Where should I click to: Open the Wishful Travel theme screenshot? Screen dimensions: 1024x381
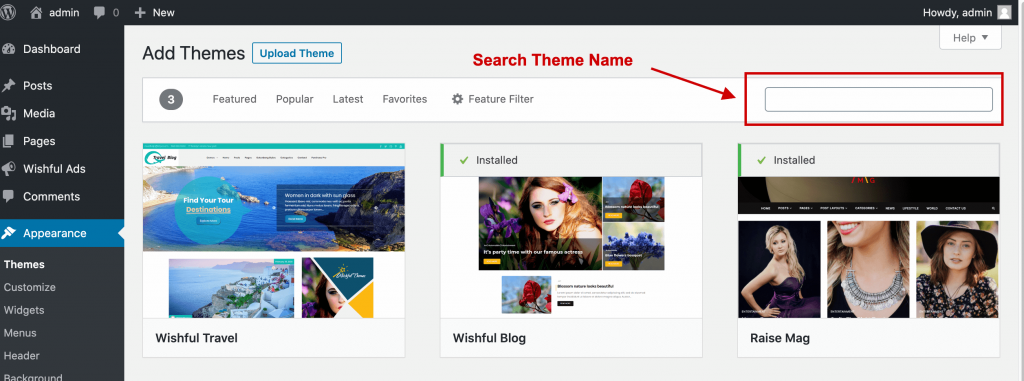[x=274, y=231]
